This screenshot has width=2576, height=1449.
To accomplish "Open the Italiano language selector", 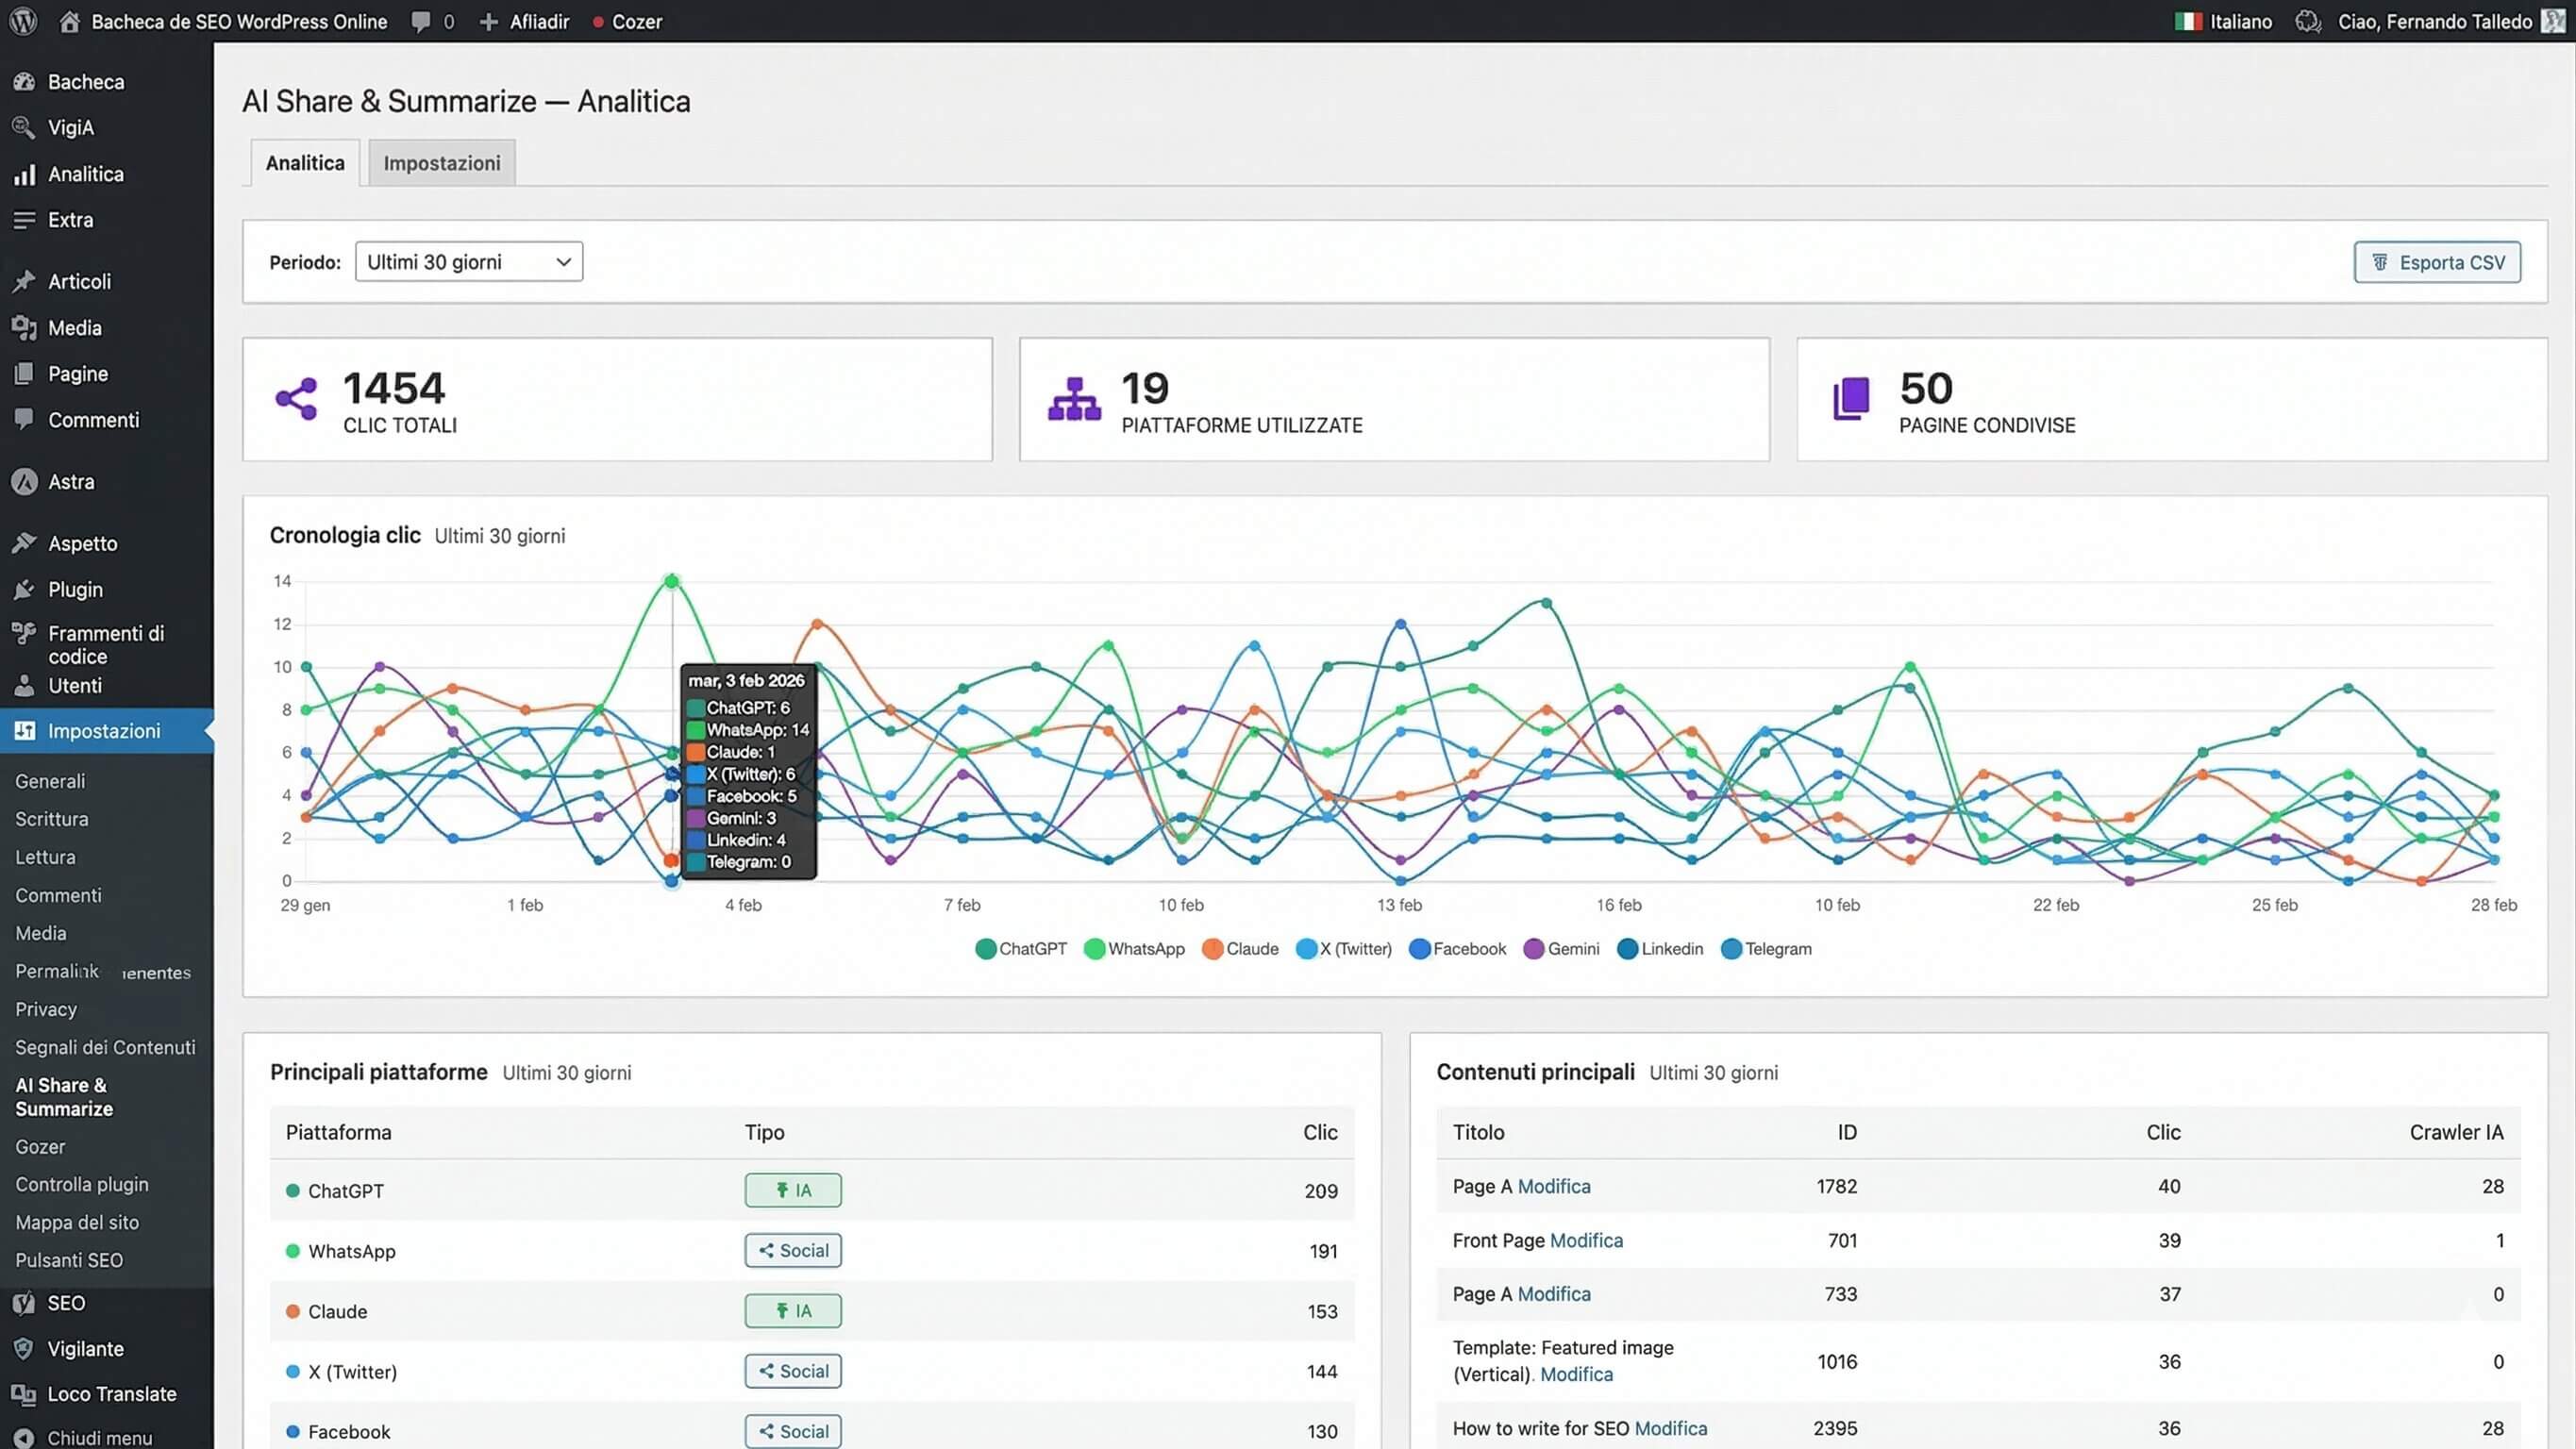I will click(x=2224, y=20).
